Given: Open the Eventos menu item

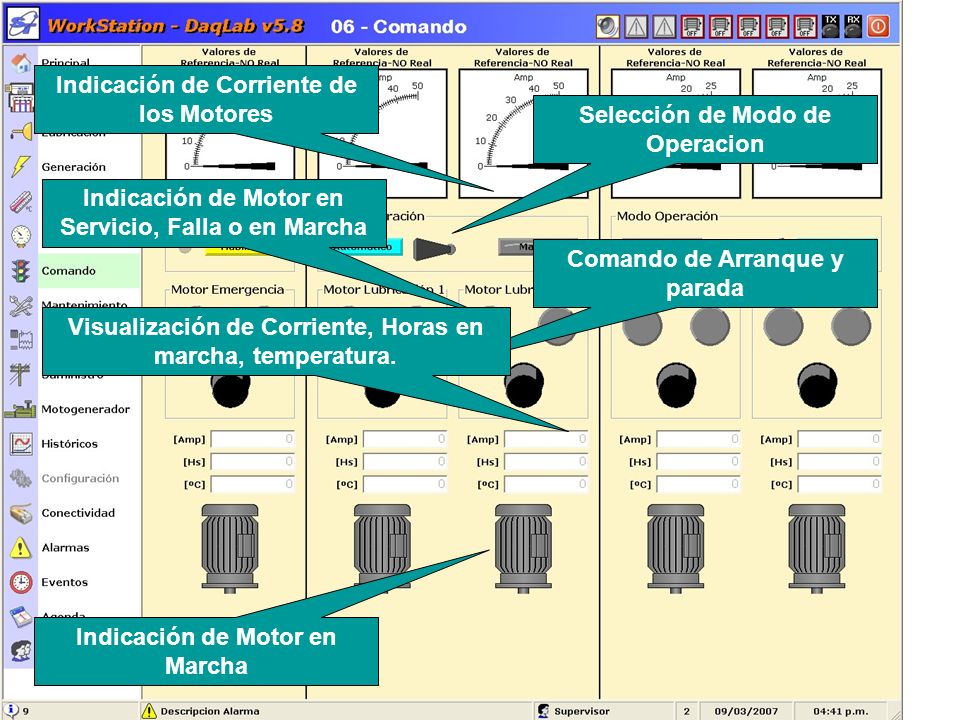Looking at the screenshot, I should pos(64,582).
